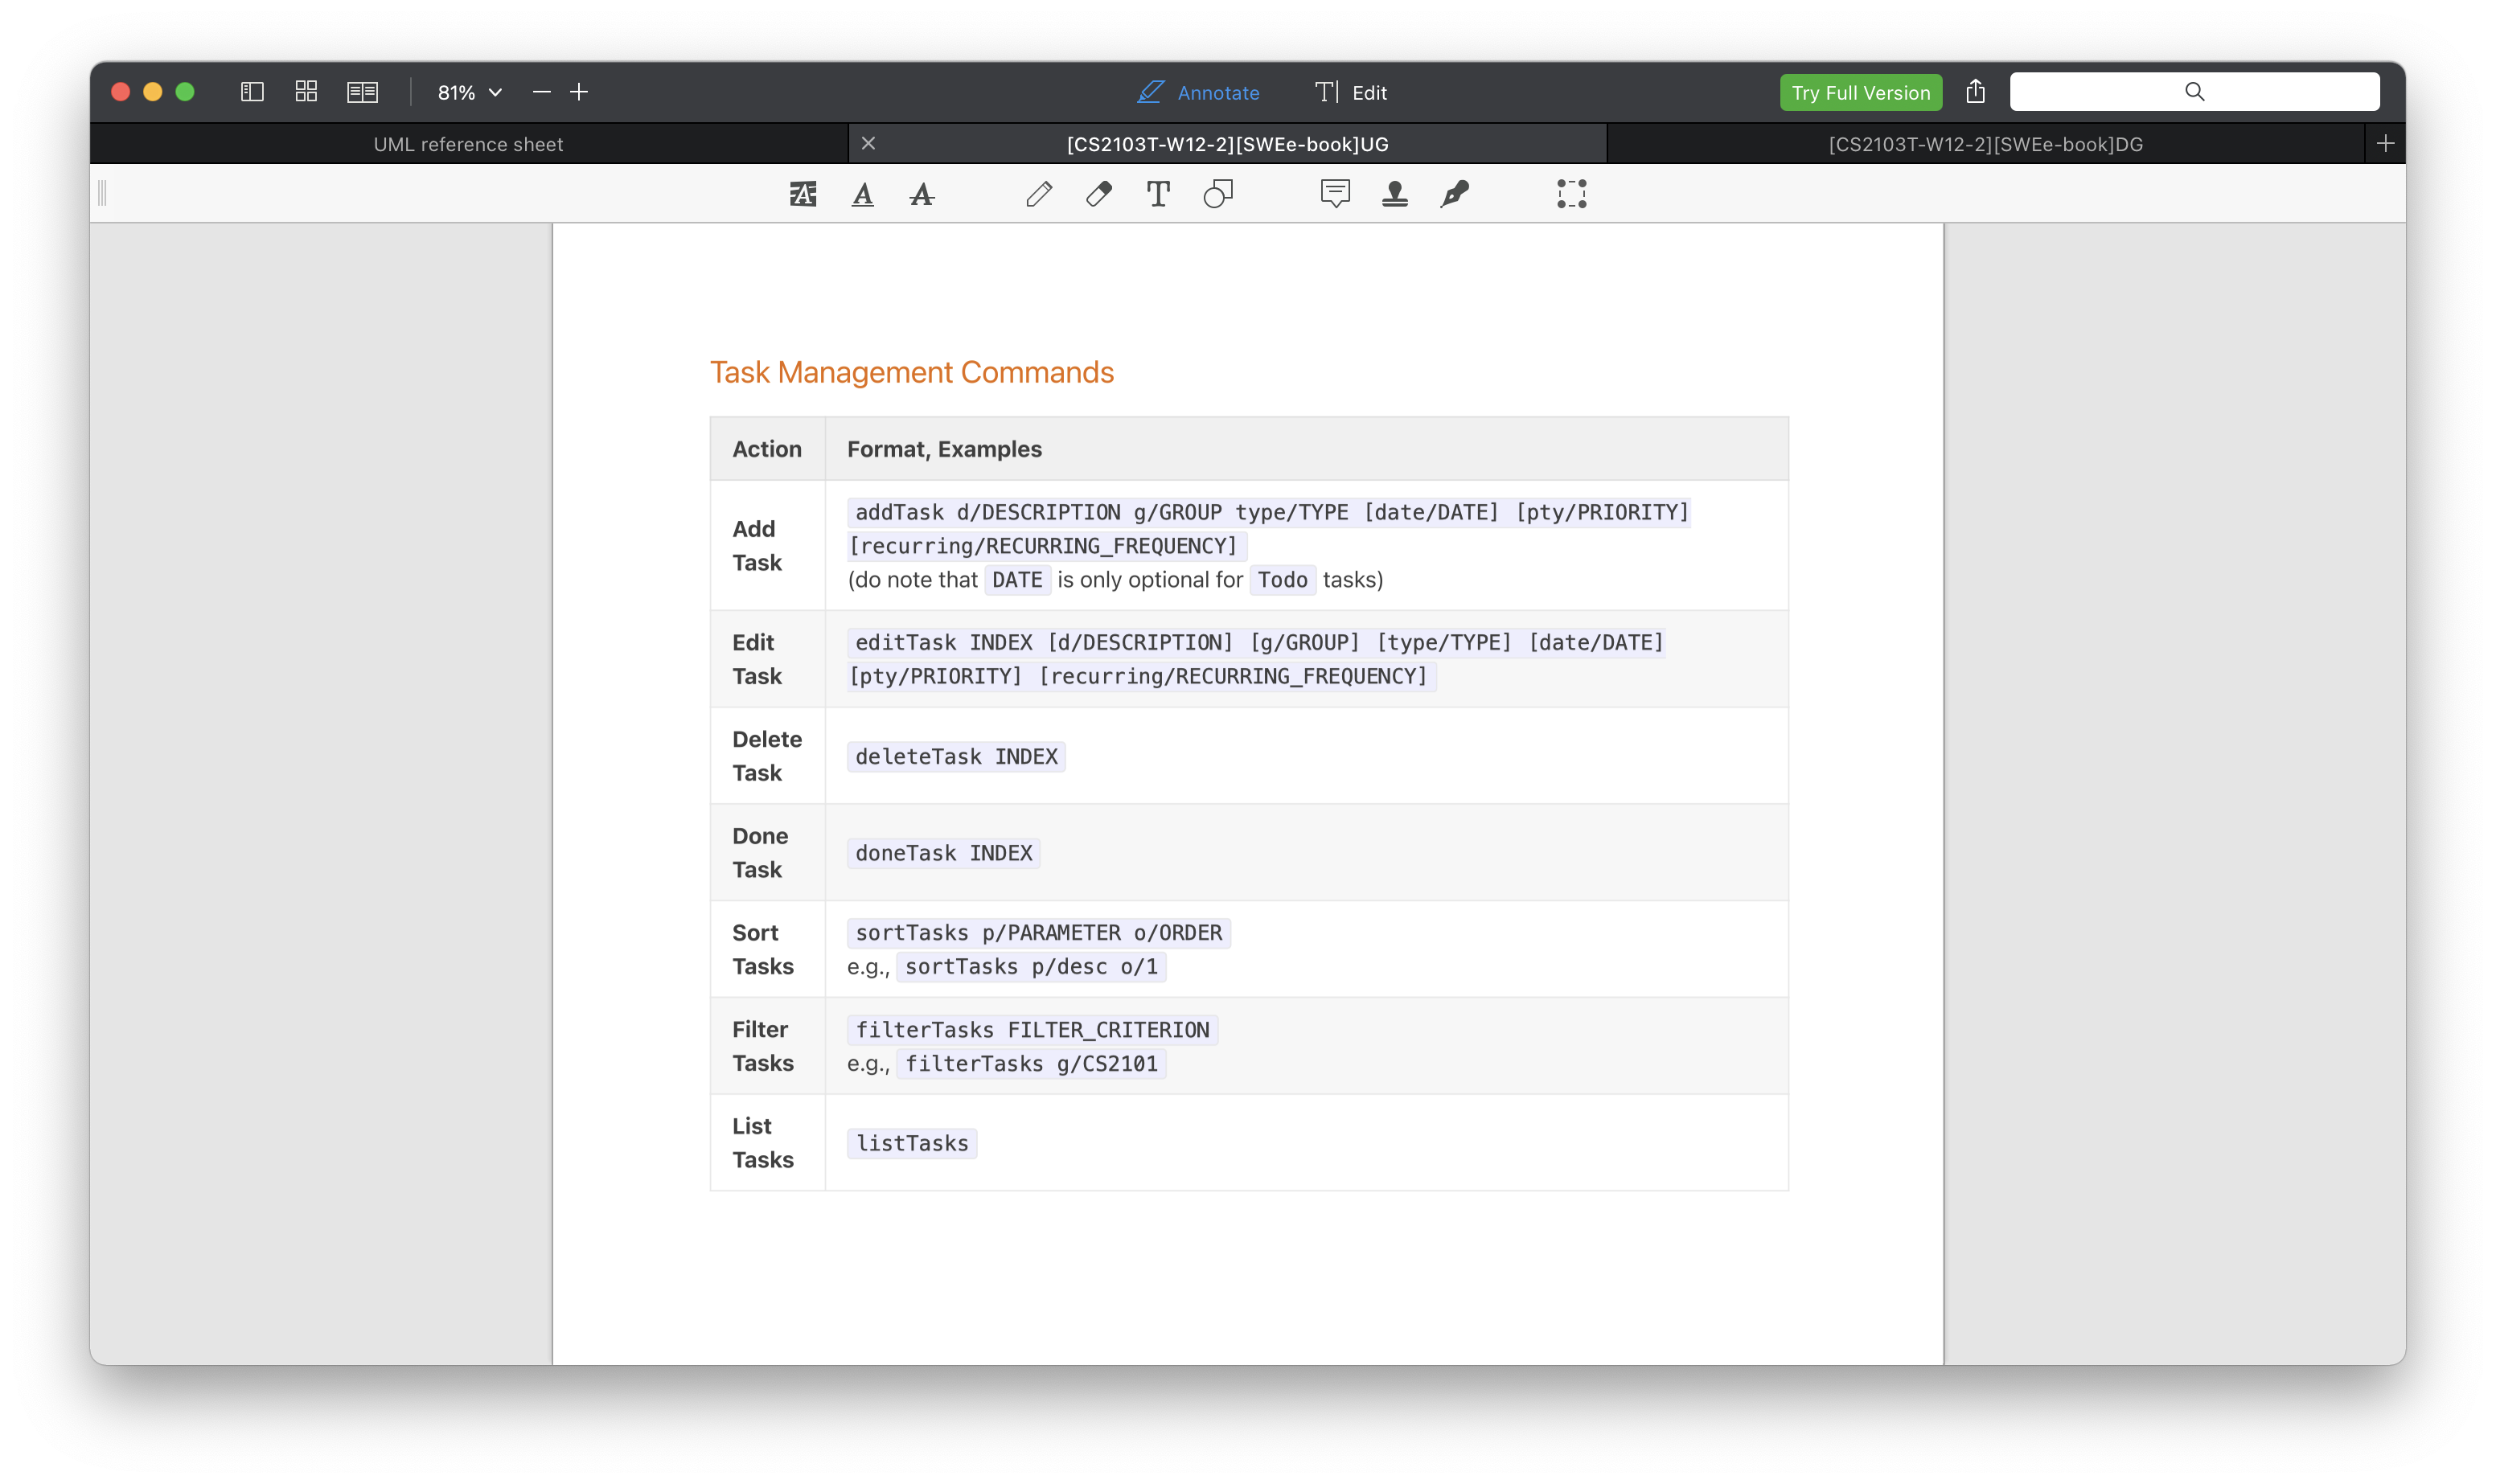The height and width of the screenshot is (1484, 2496).
Task: Activate the area selection tool
Action: [x=1571, y=194]
